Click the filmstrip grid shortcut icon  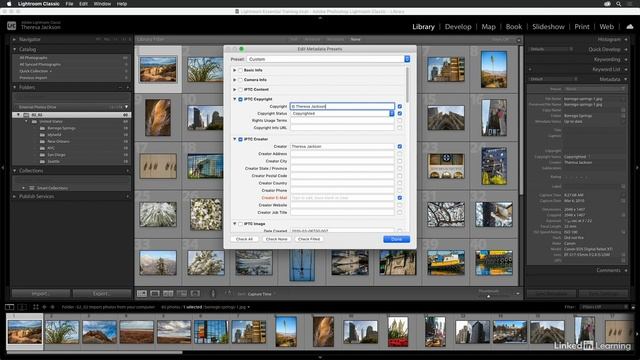(36, 307)
